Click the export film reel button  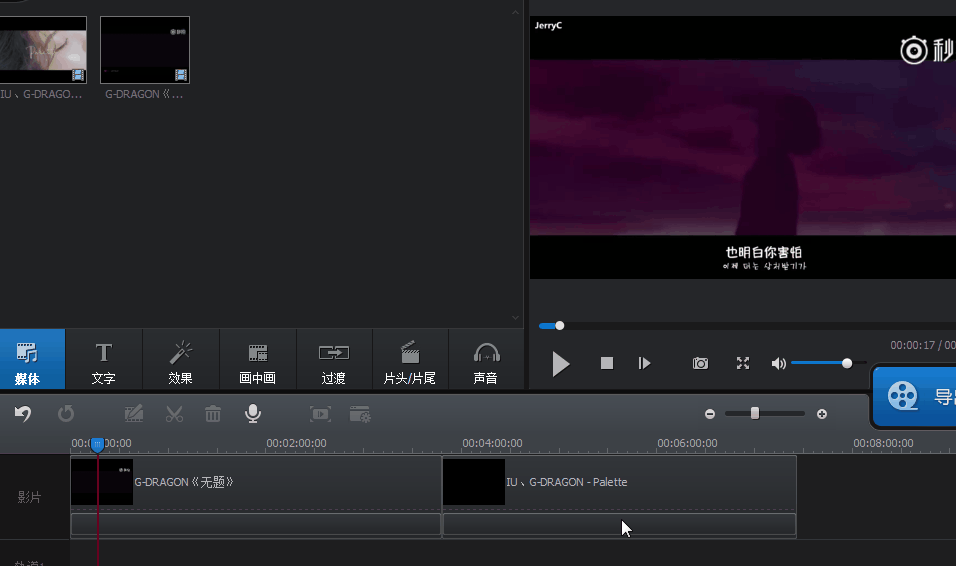coord(915,396)
